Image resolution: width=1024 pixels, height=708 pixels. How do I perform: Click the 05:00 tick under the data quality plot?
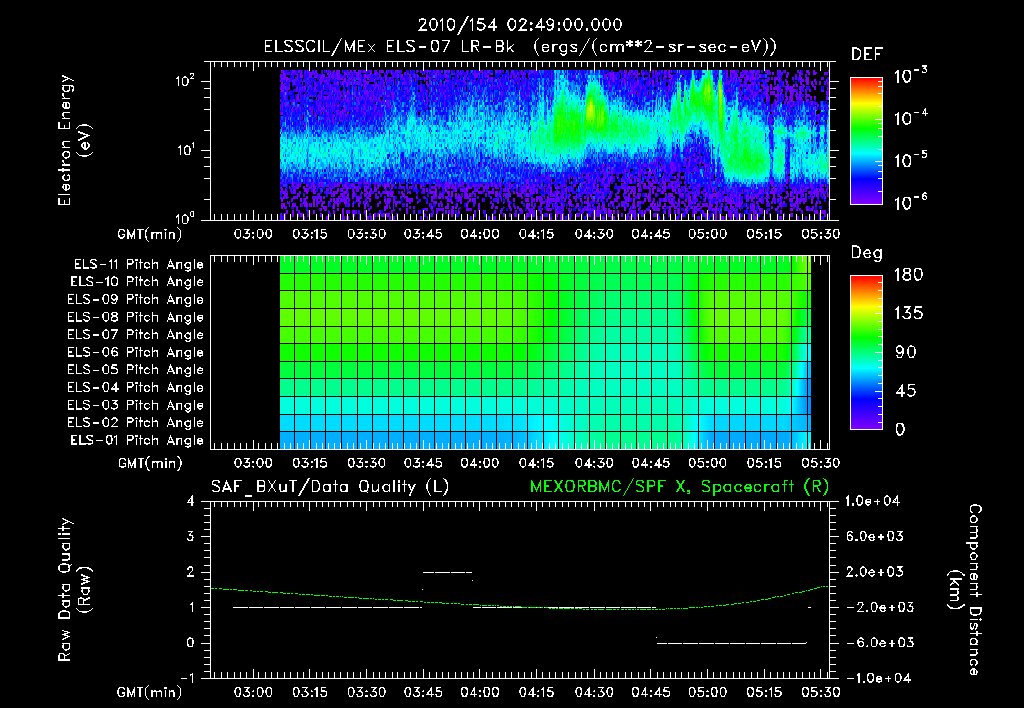click(707, 692)
